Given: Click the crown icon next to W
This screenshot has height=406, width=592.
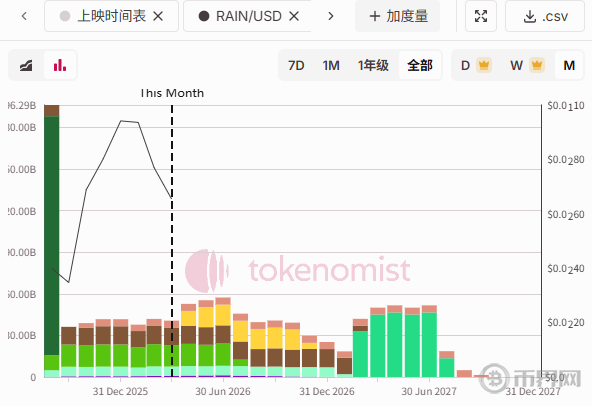Looking at the screenshot, I should pyautogui.click(x=537, y=65).
